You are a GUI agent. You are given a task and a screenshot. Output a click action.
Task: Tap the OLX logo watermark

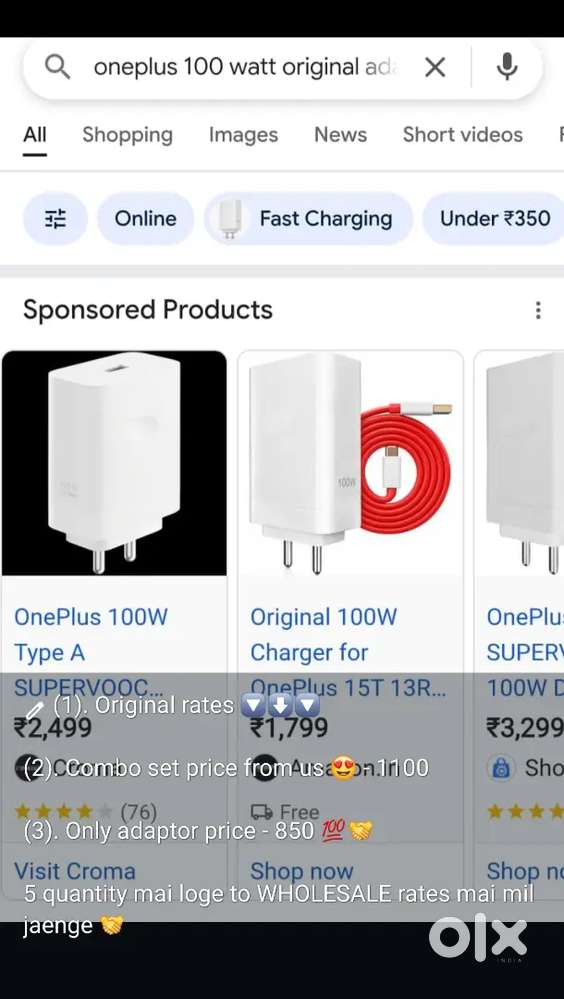478,937
